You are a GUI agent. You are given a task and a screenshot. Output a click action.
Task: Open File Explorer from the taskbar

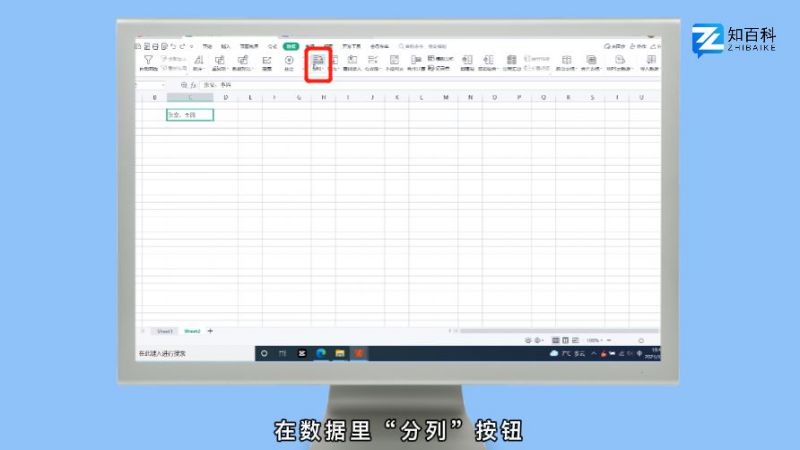[x=340, y=353]
